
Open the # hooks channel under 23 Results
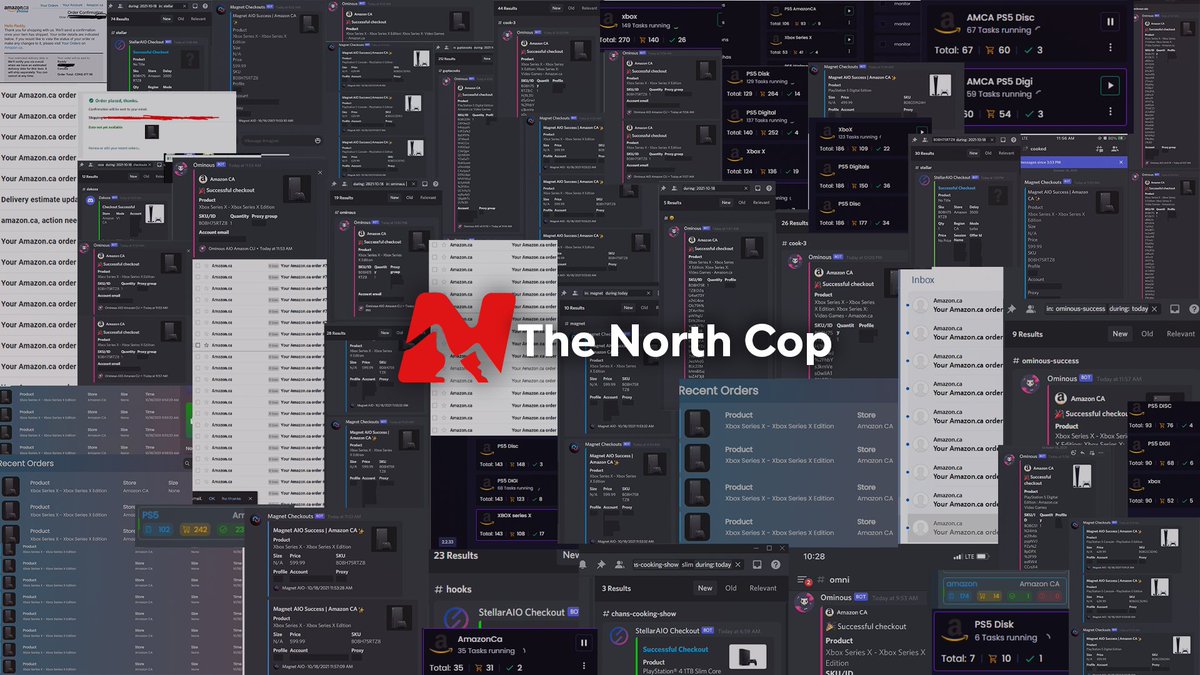click(x=453, y=589)
